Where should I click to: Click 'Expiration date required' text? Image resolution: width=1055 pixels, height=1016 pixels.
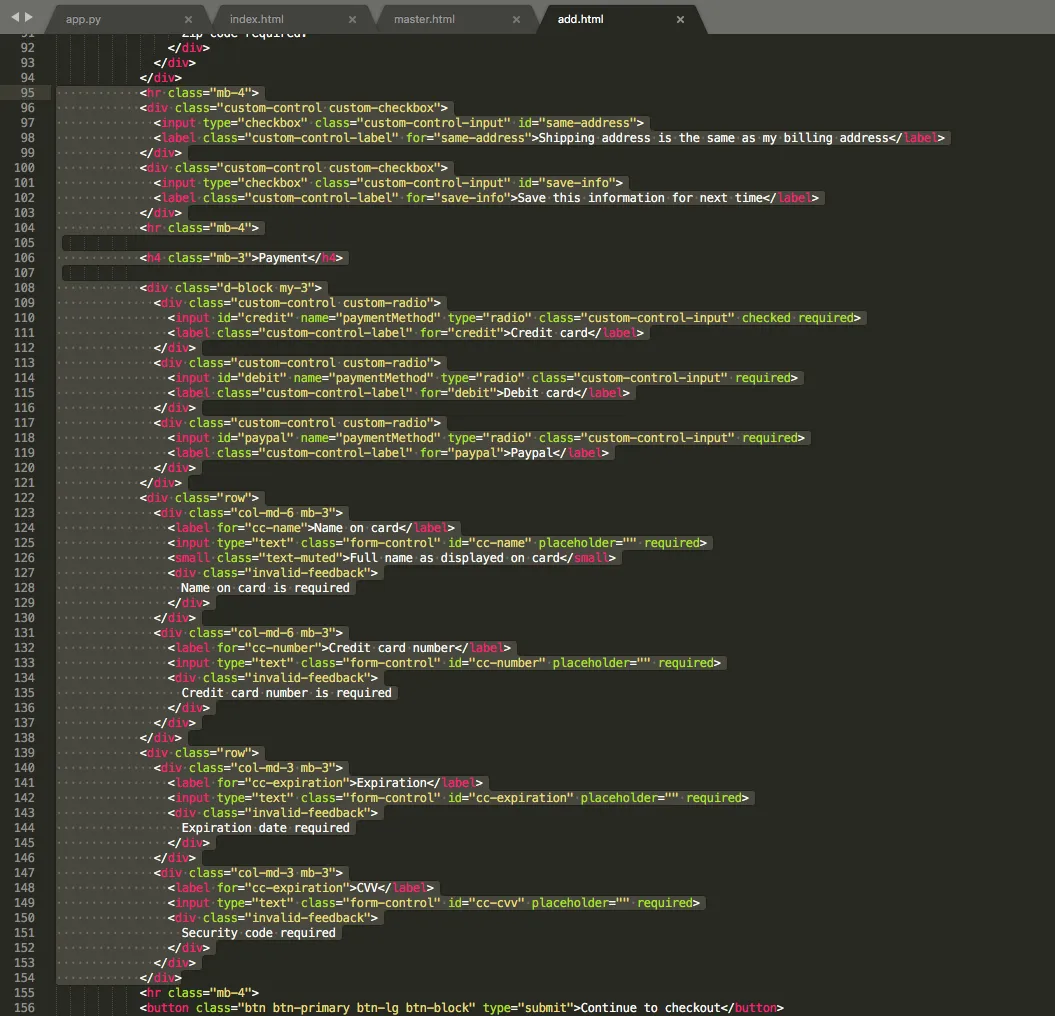pos(265,828)
